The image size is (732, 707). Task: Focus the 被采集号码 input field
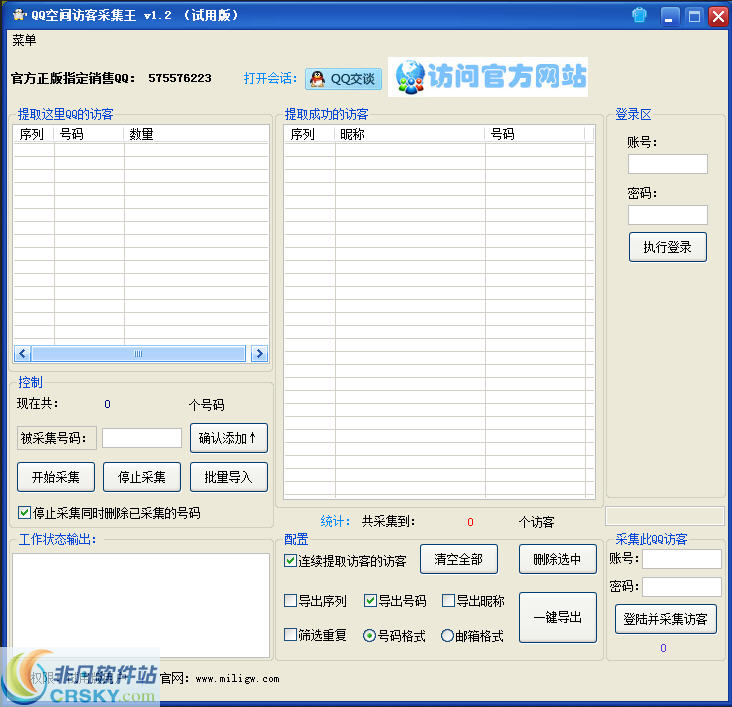point(142,438)
